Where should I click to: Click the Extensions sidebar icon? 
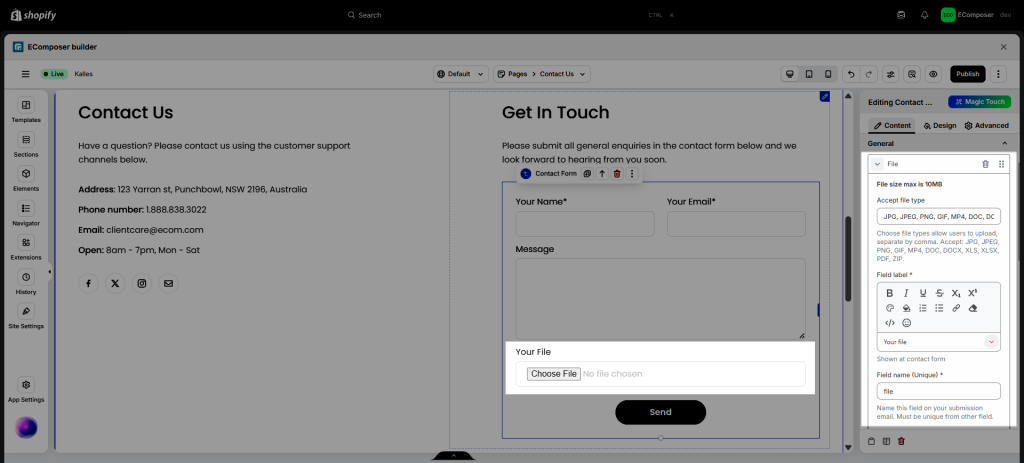[x=26, y=247]
